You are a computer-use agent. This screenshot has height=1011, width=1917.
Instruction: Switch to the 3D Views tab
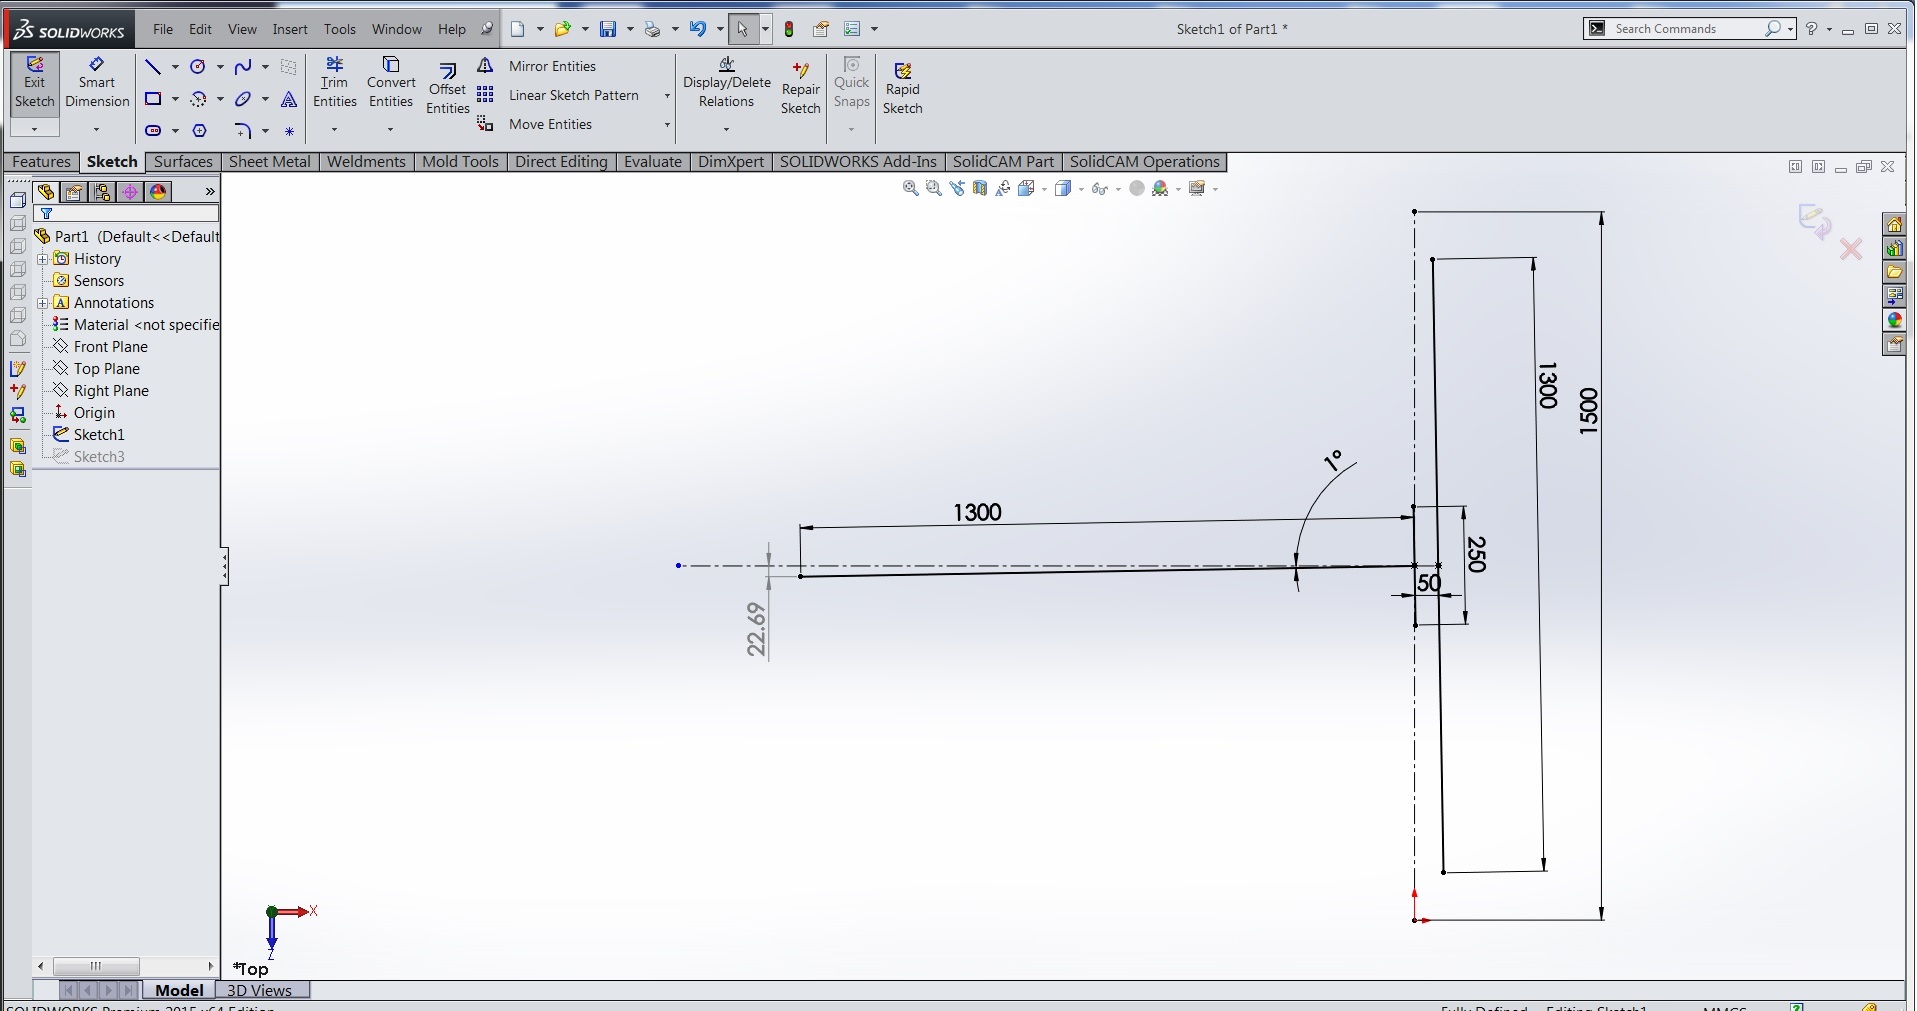(x=259, y=990)
